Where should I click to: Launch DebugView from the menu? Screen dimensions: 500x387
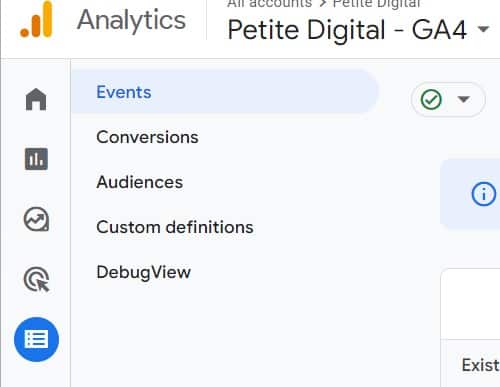click(143, 272)
